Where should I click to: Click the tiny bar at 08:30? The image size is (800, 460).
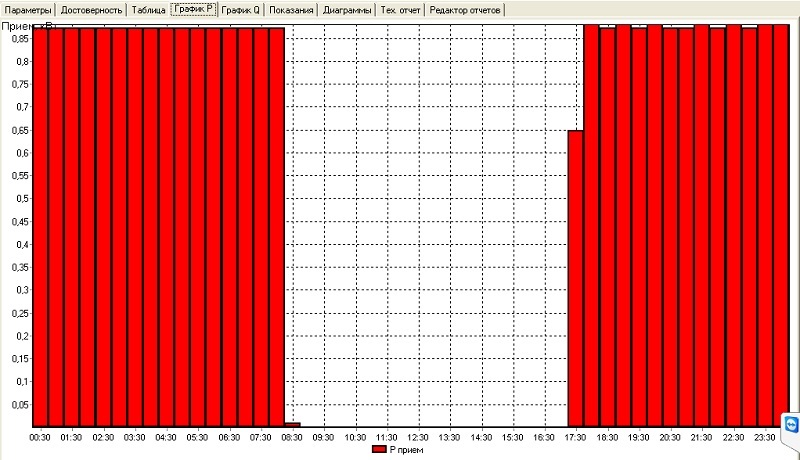coord(292,425)
